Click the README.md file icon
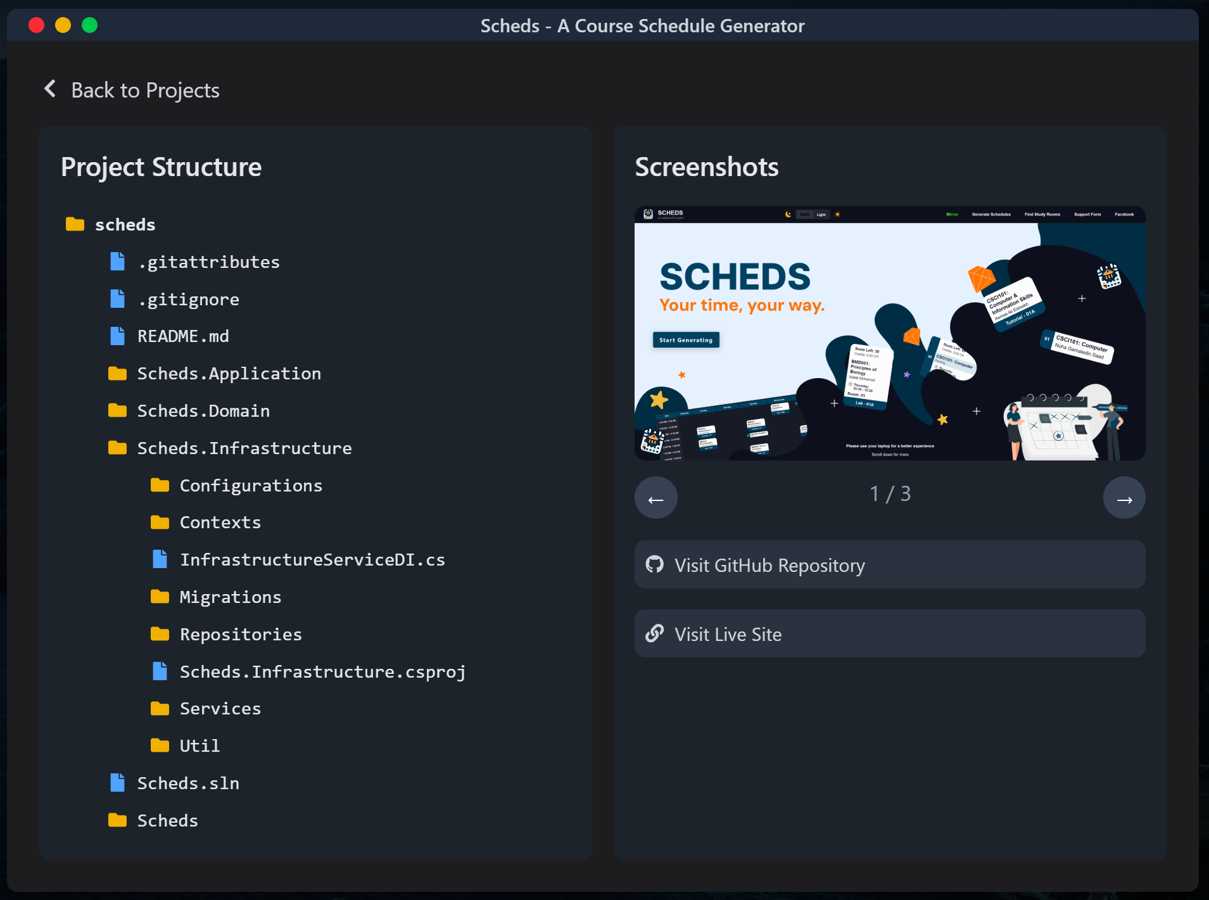1209x900 pixels. click(118, 336)
